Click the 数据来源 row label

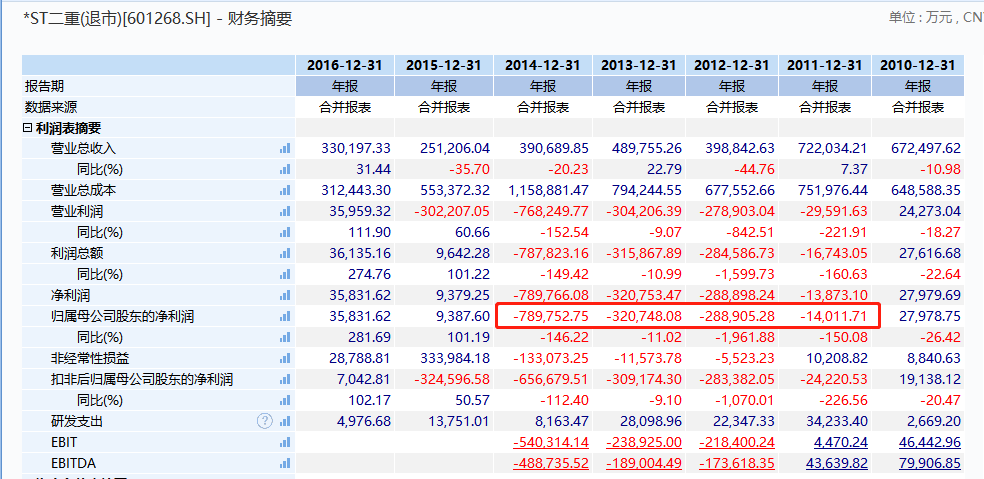pyautogui.click(x=51, y=107)
